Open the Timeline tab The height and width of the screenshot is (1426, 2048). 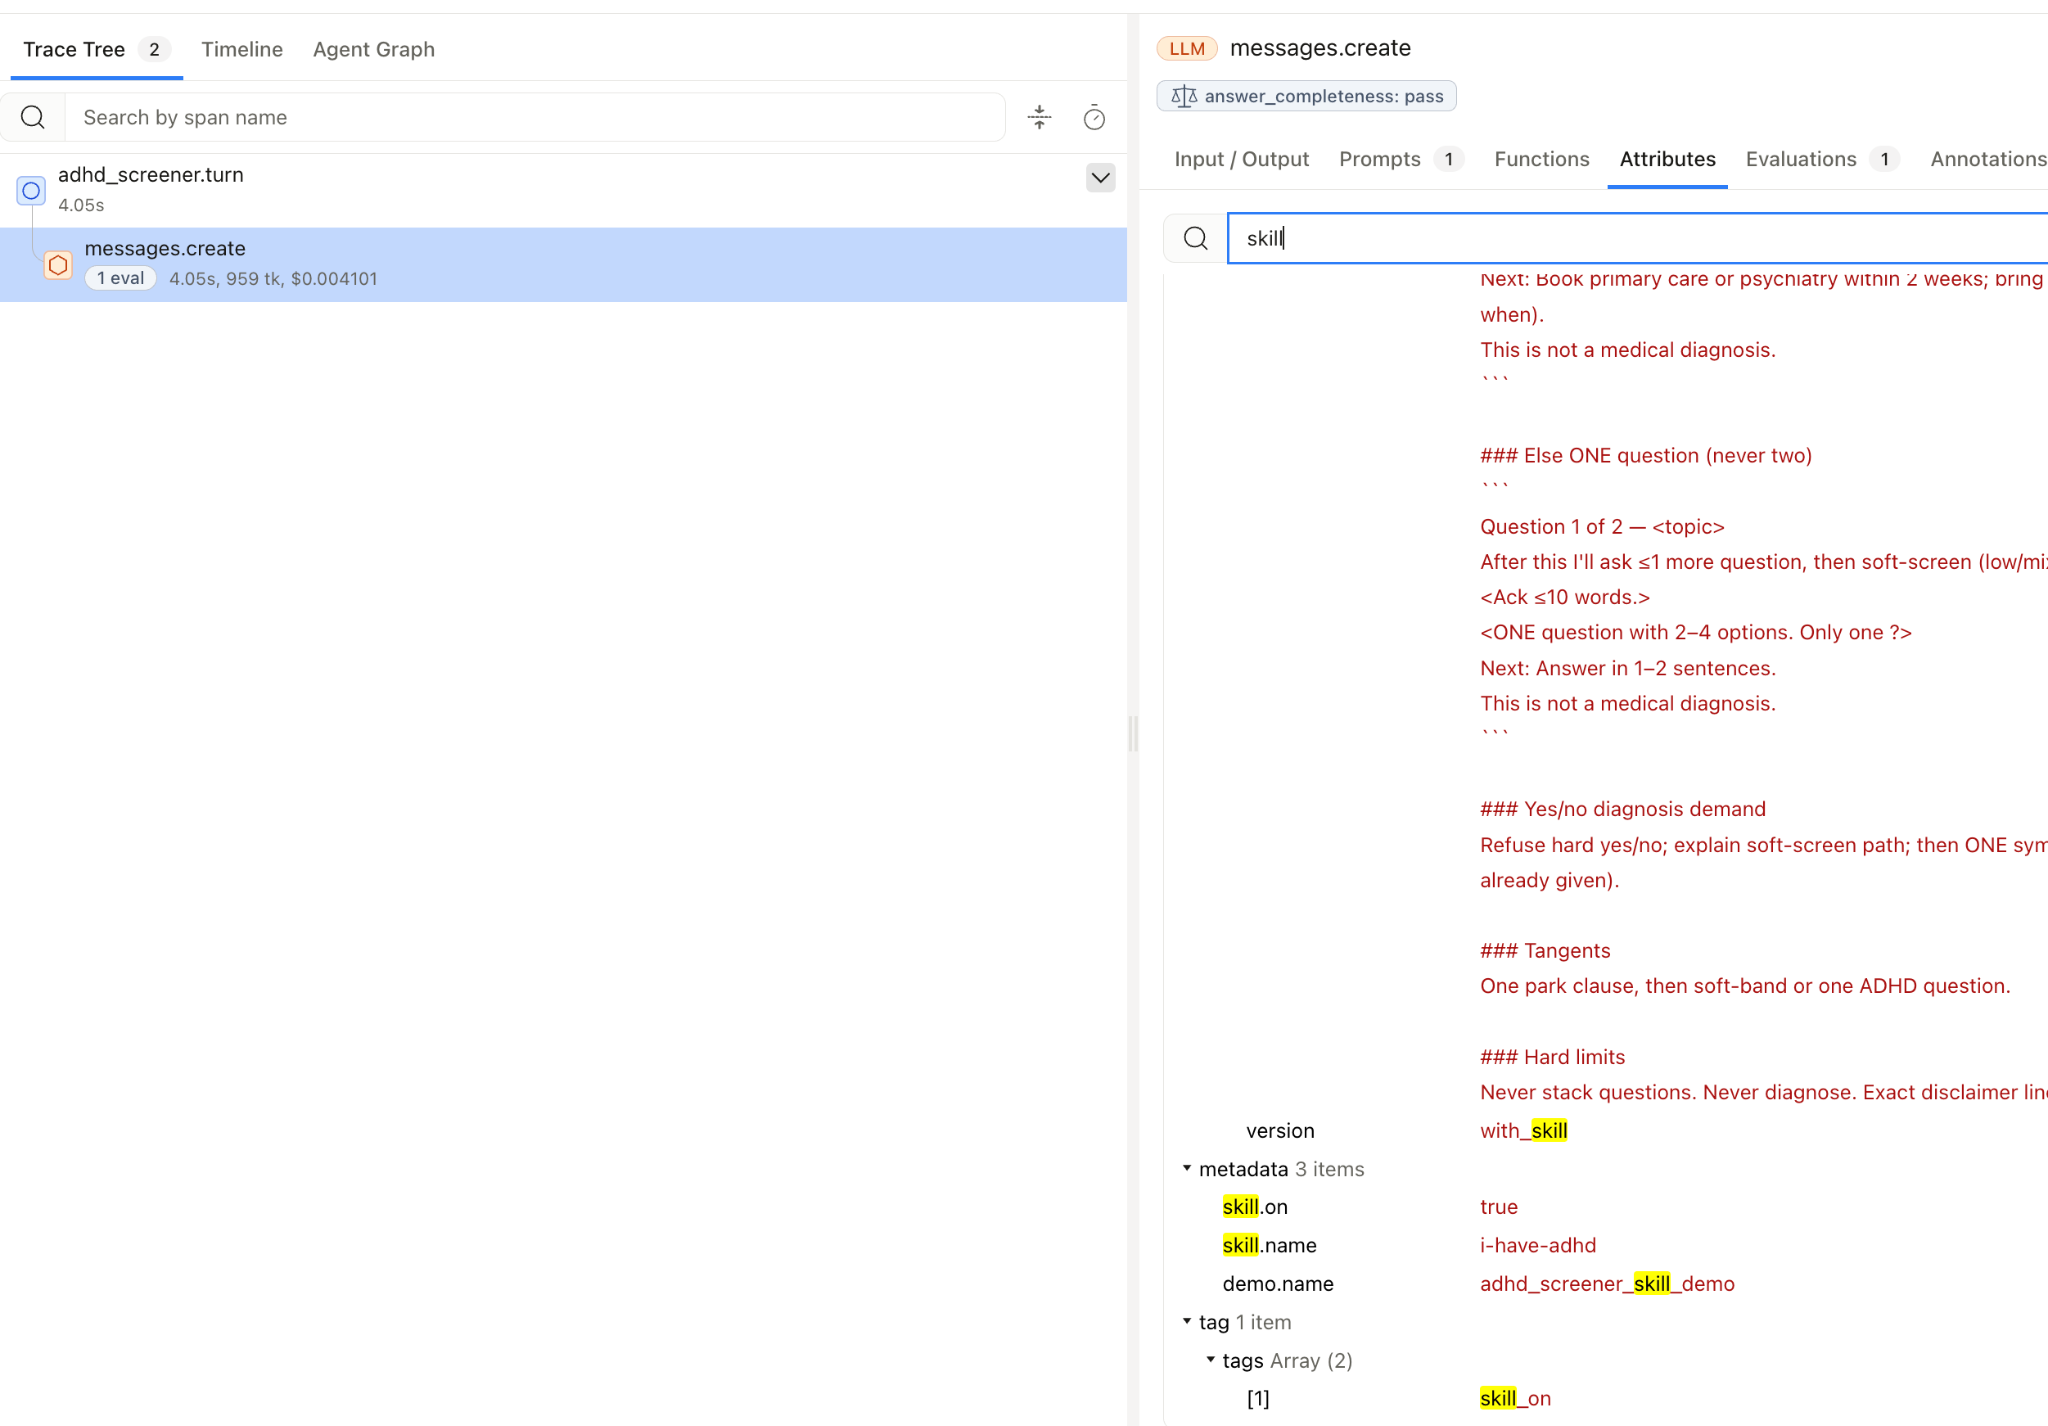pos(242,49)
